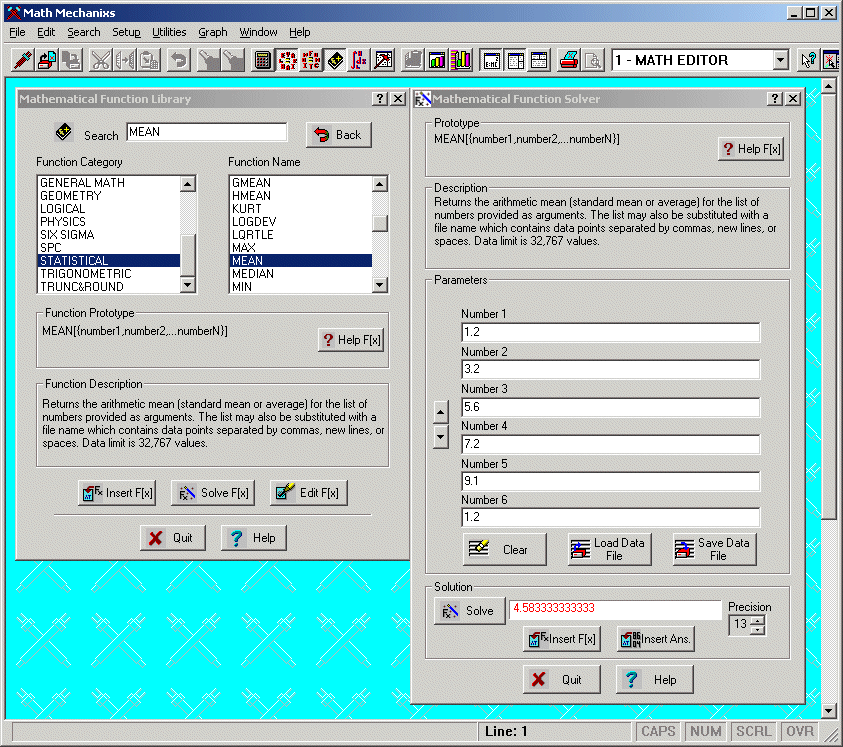843x747 pixels.
Task: Click the Solve F[x] button
Action: 213,493
